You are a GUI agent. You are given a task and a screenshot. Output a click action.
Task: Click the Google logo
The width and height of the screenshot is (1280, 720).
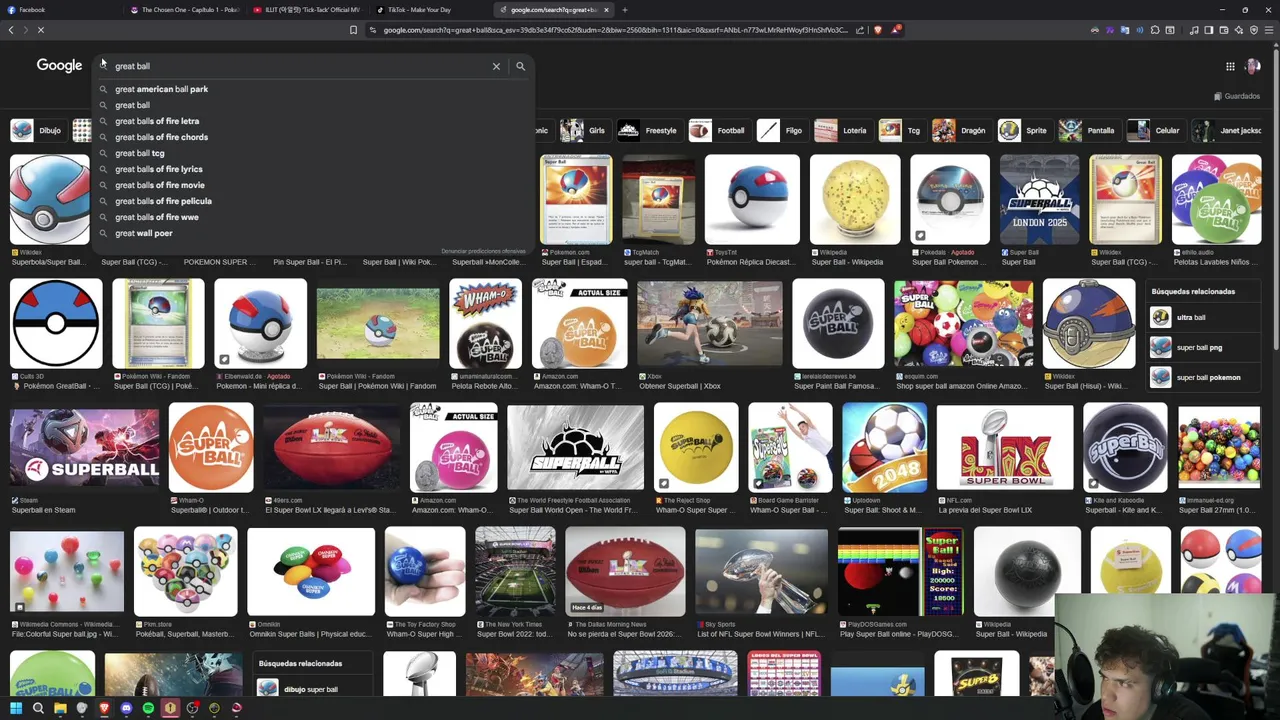(59, 65)
